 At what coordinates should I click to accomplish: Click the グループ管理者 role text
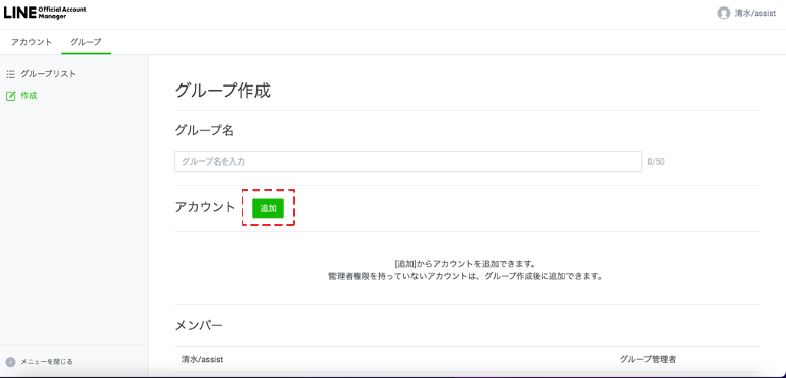[x=648, y=359]
